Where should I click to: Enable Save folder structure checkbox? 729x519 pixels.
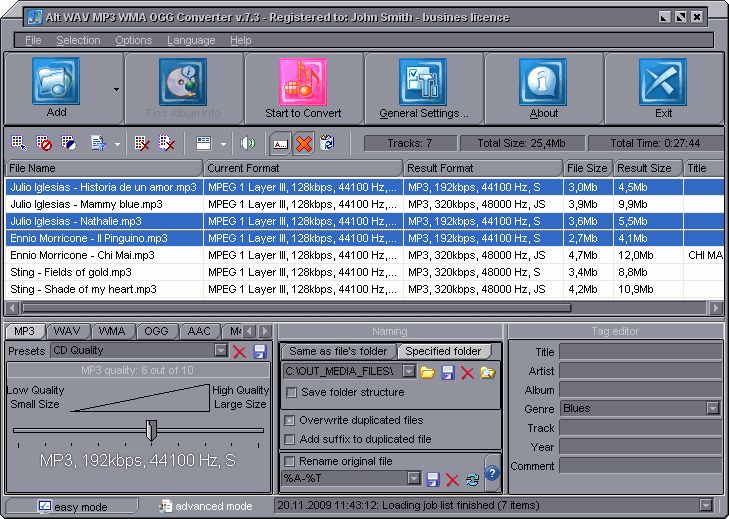(x=291, y=392)
